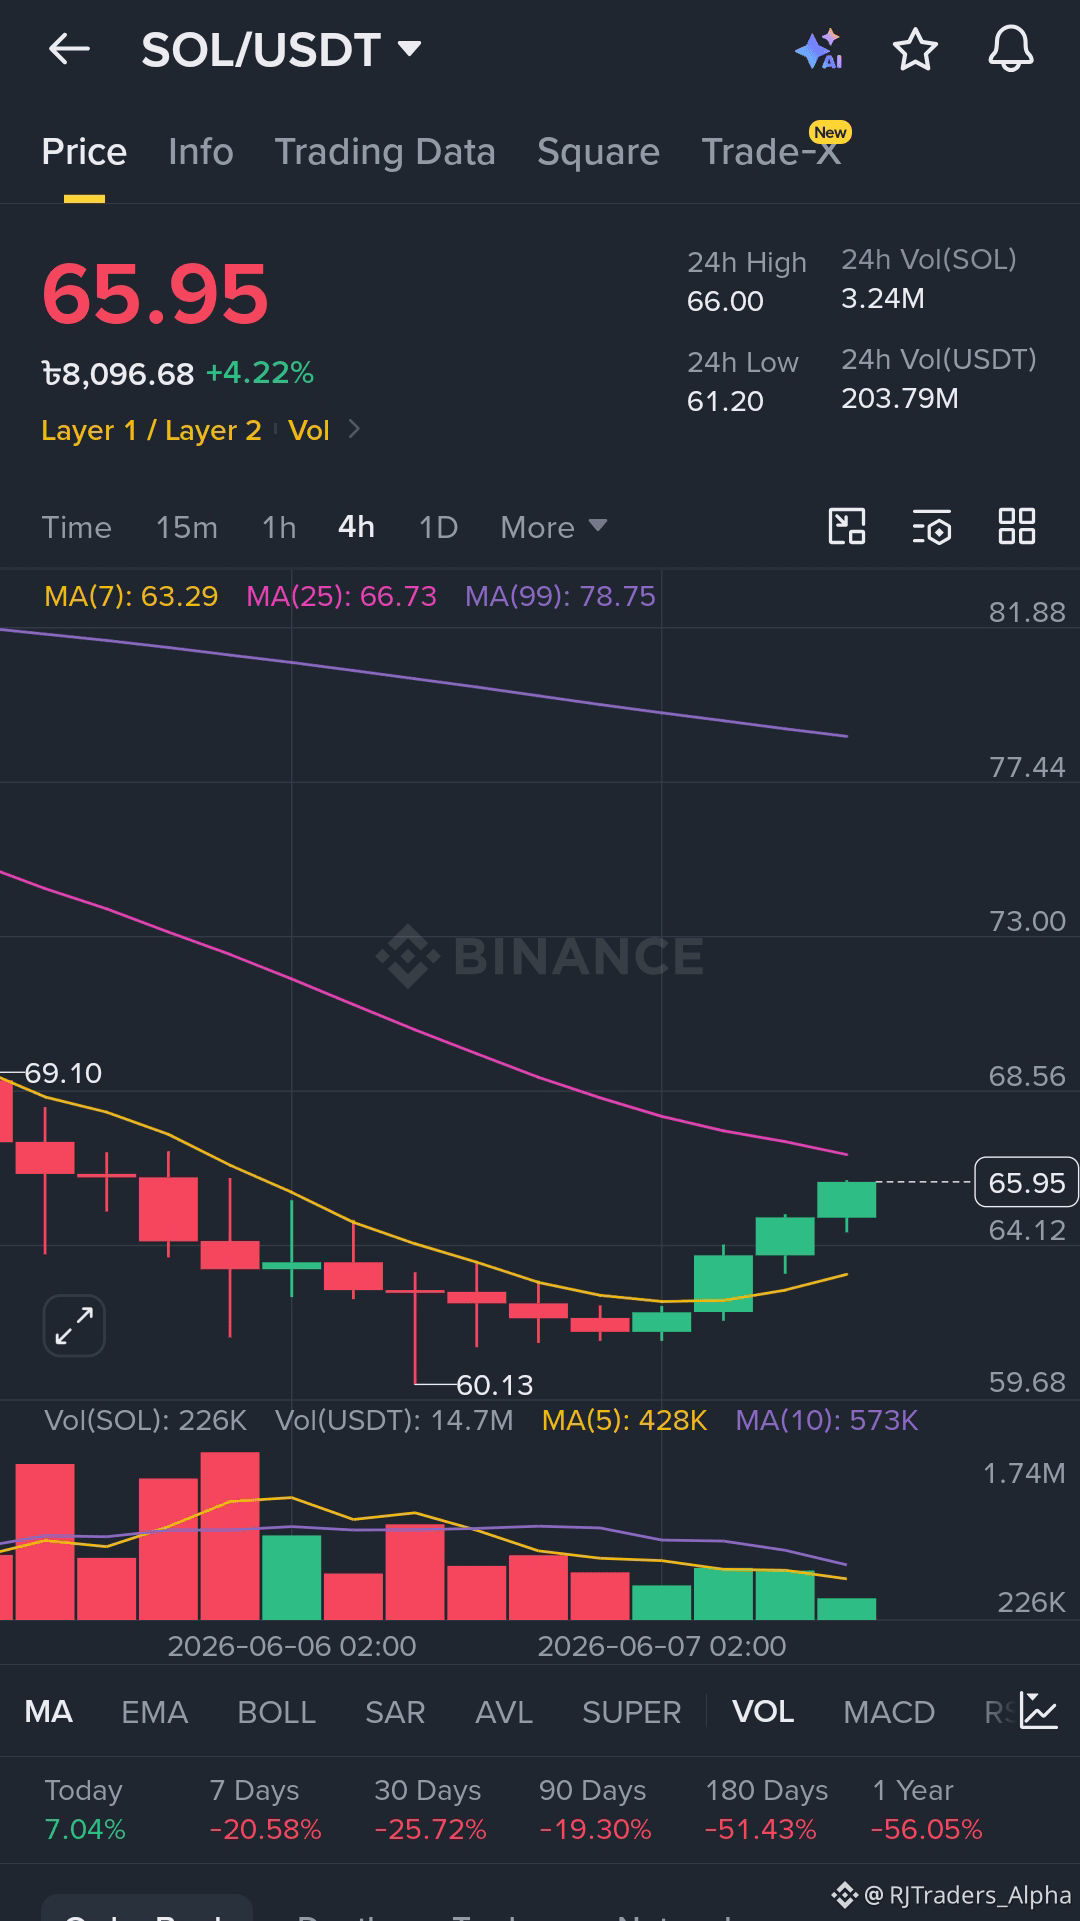This screenshot has height=1921, width=1080.
Task: Tap the 24h High value 66.00
Action: click(x=725, y=301)
